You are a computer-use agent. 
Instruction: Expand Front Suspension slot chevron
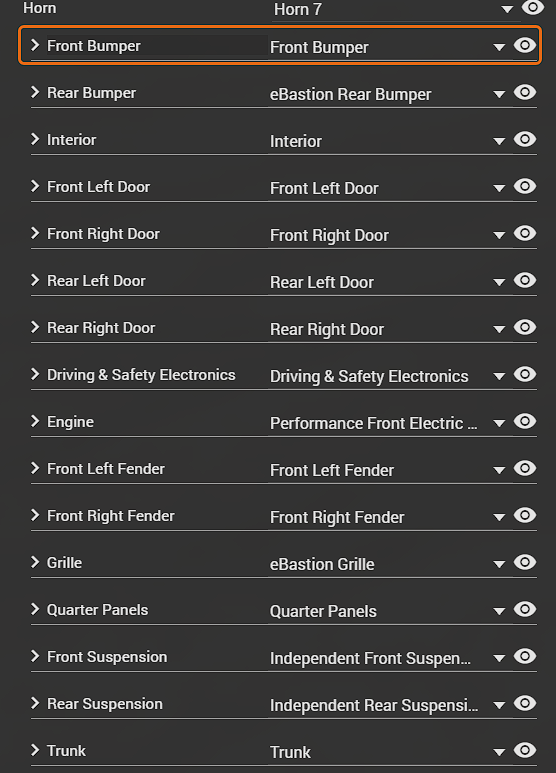(35, 656)
